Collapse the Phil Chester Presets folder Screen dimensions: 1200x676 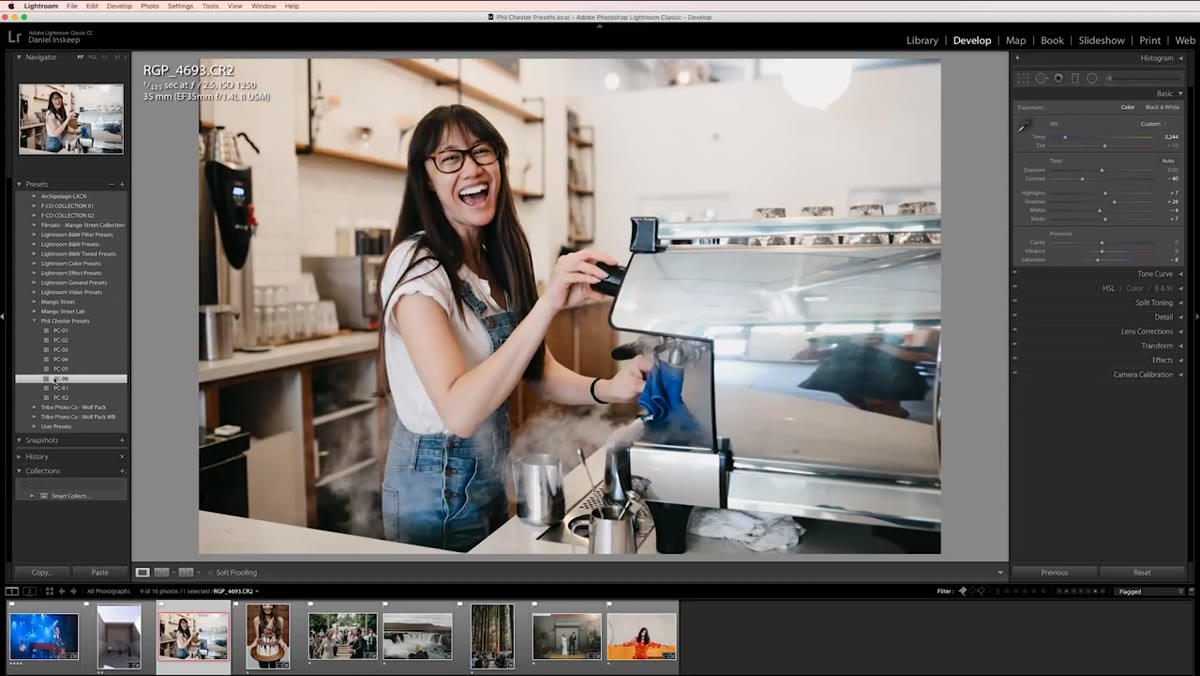(x=34, y=321)
